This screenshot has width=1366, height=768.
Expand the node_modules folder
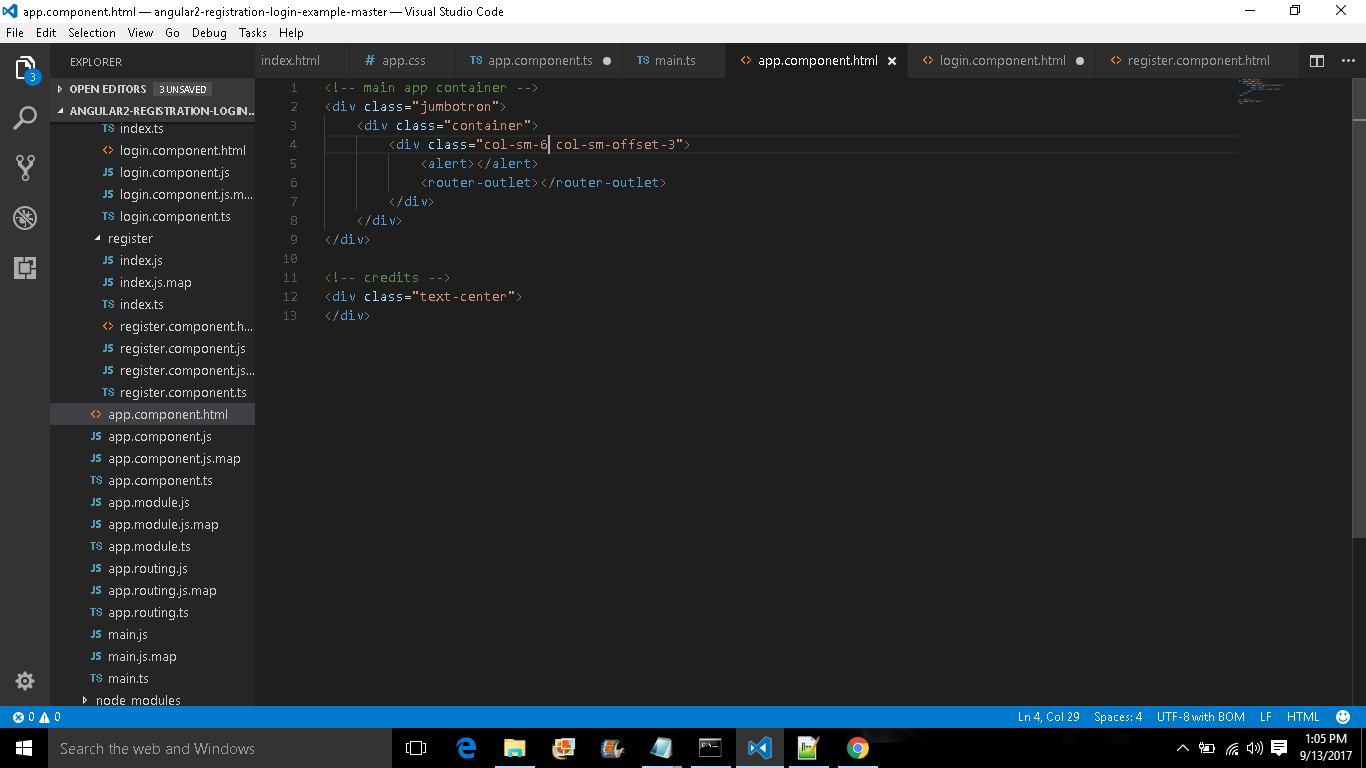(x=152, y=700)
